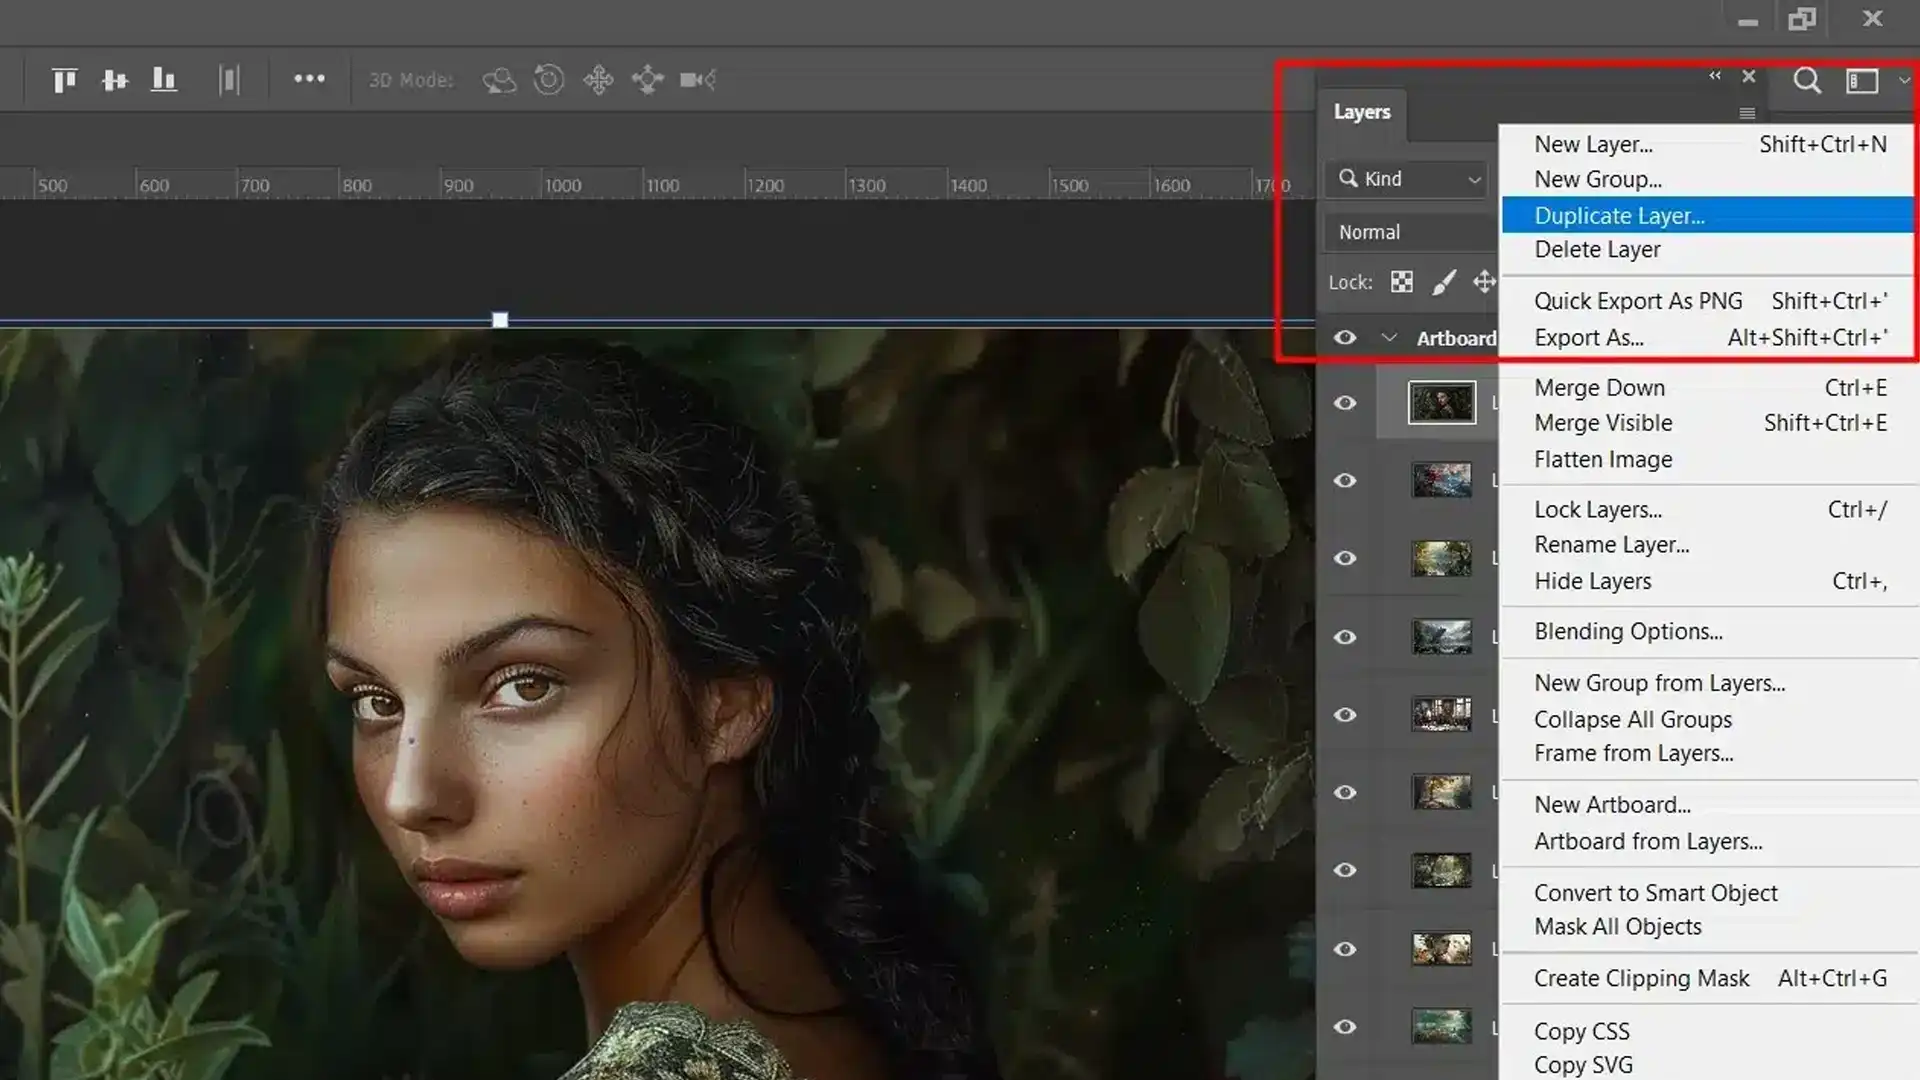Open Blending Options... from menu
Screen dimensions: 1920x1080
pyautogui.click(x=1710, y=632)
